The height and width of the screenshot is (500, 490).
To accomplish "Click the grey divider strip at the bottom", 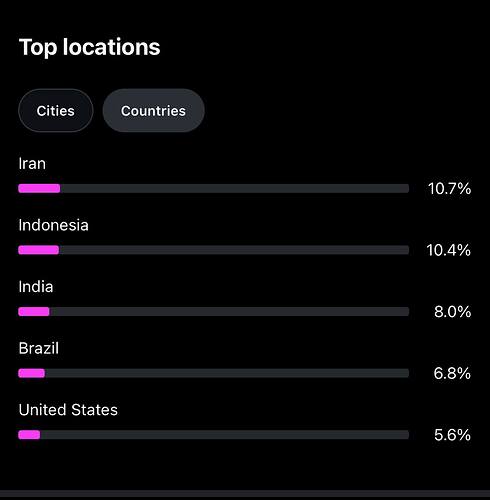I will (245, 494).
